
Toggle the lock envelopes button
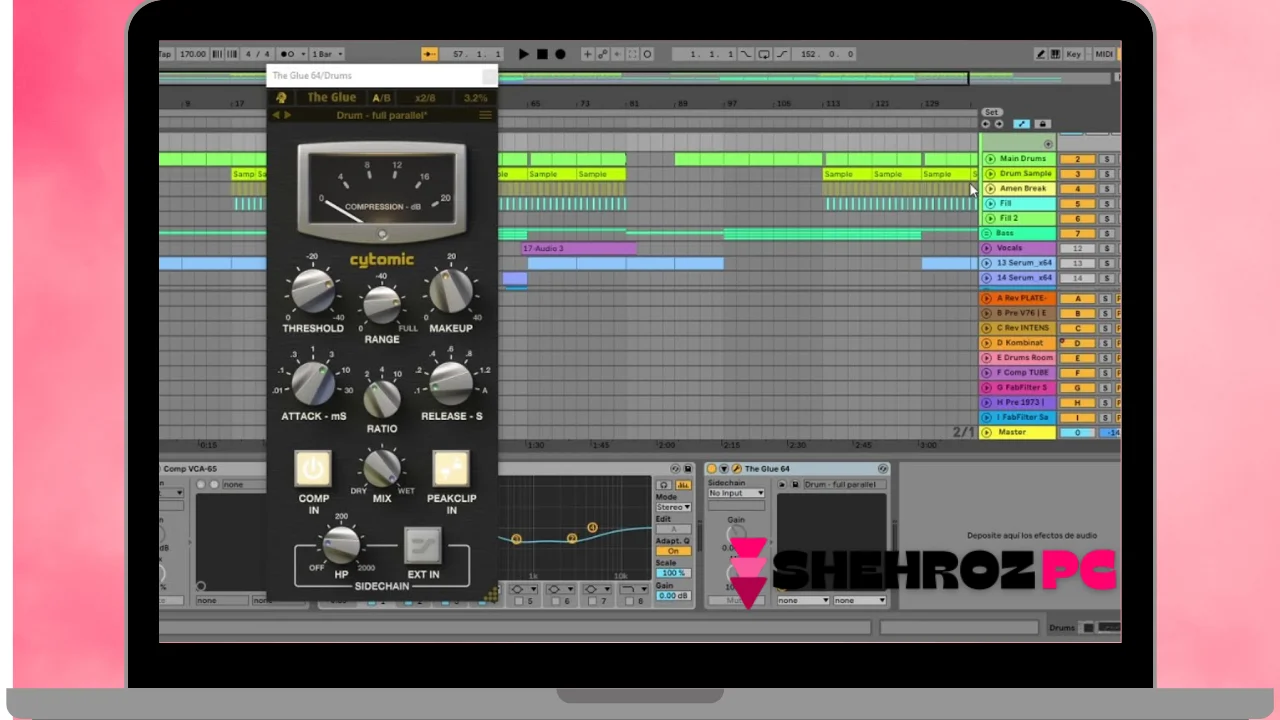[1042, 124]
